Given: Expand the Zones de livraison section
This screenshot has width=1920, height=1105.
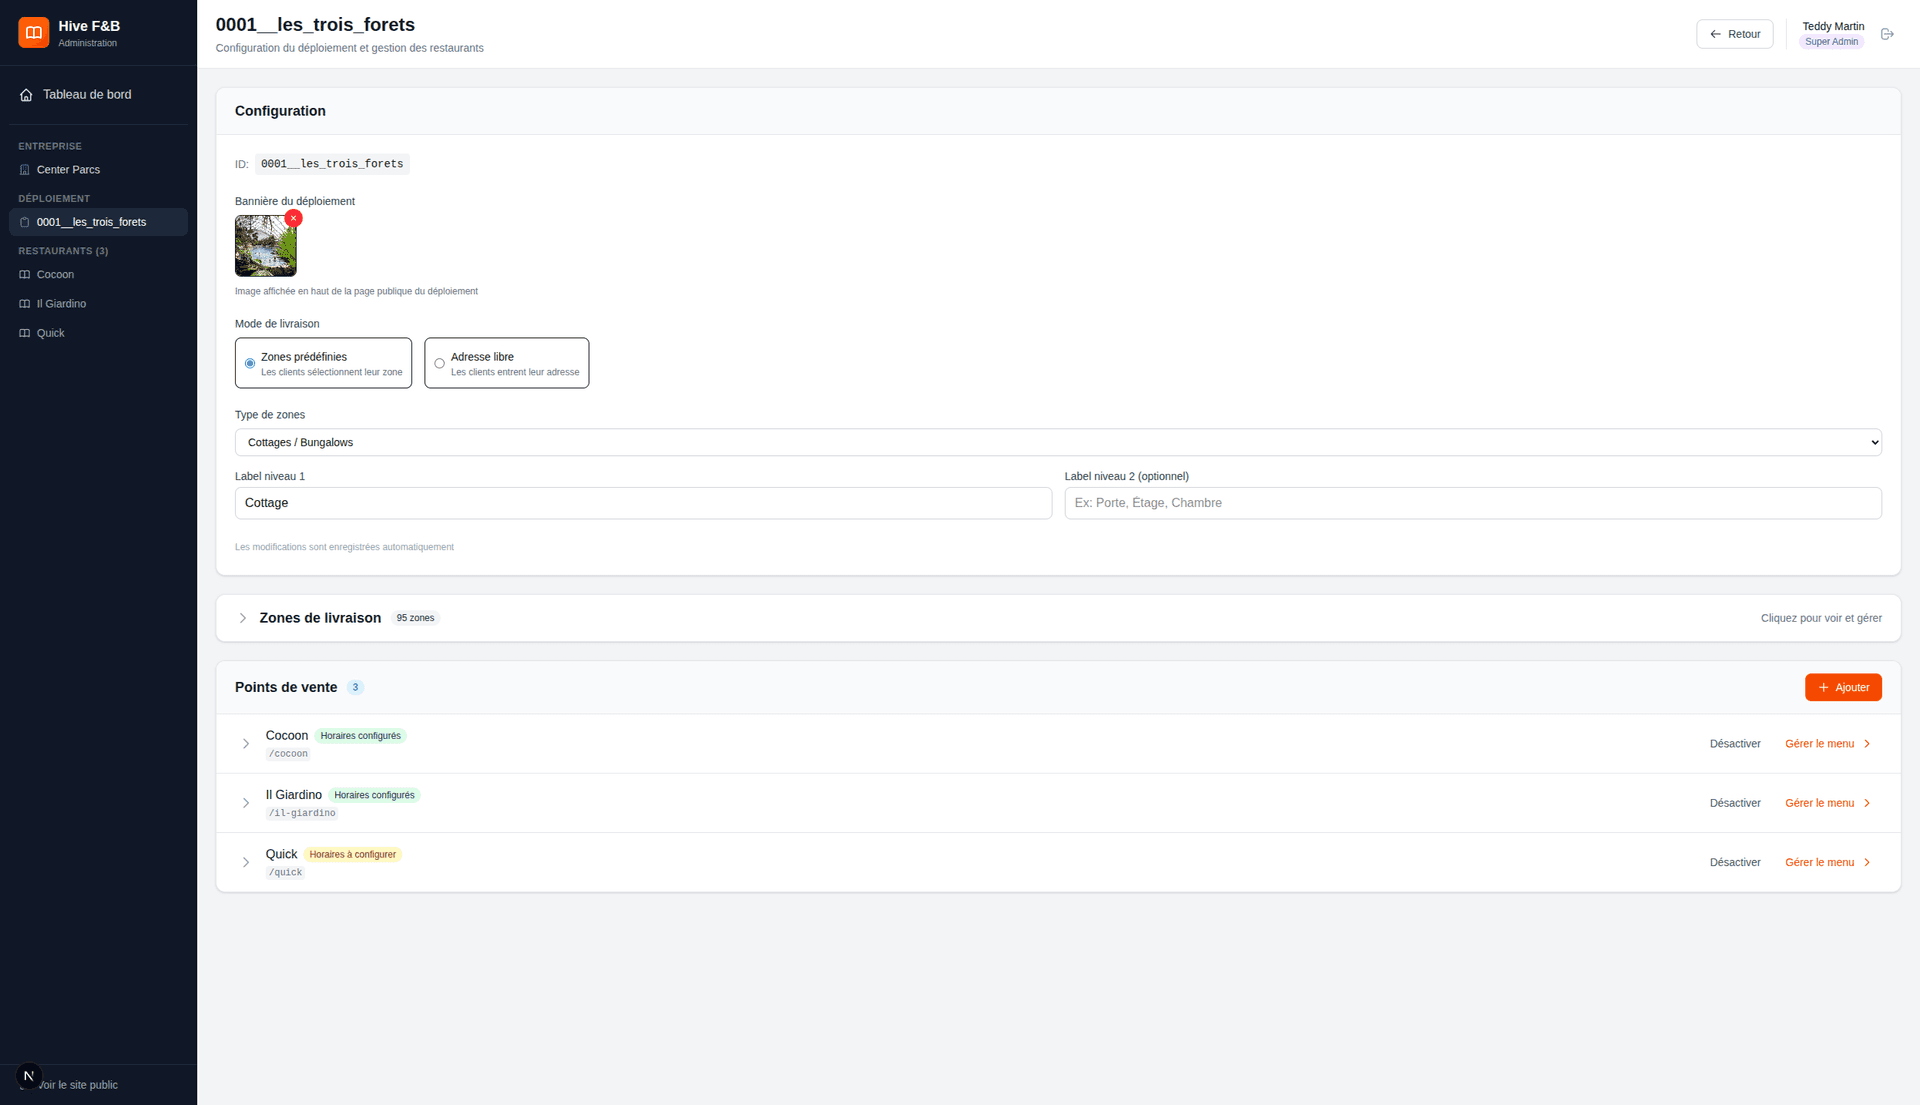Looking at the screenshot, I should point(320,618).
